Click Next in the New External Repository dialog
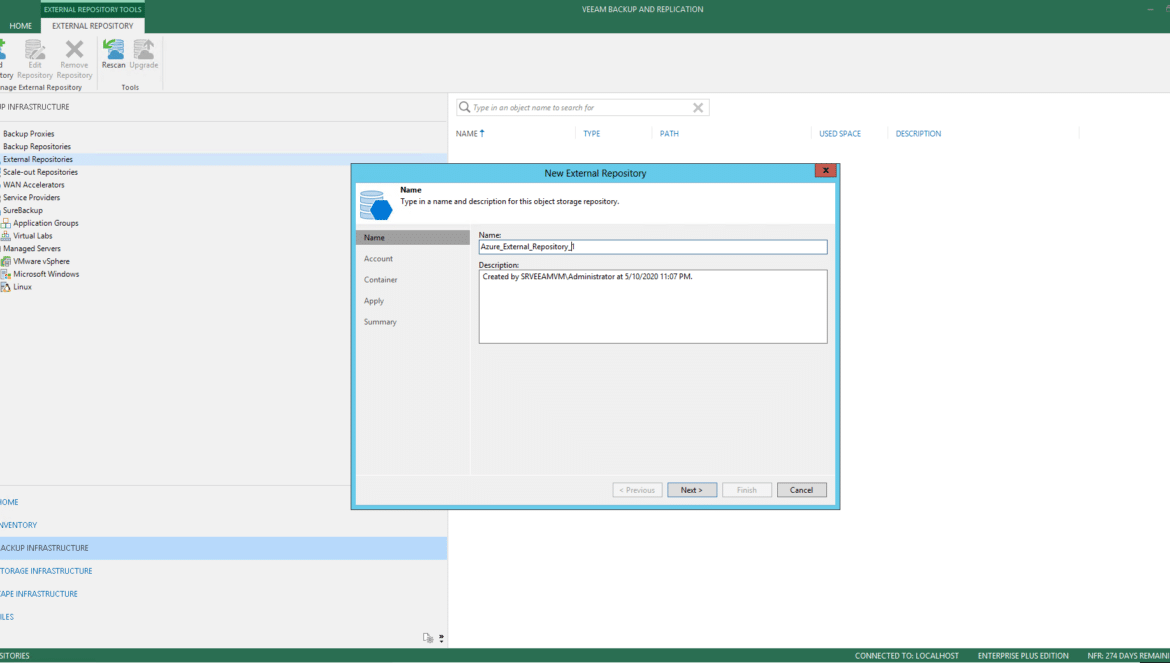 [692, 490]
